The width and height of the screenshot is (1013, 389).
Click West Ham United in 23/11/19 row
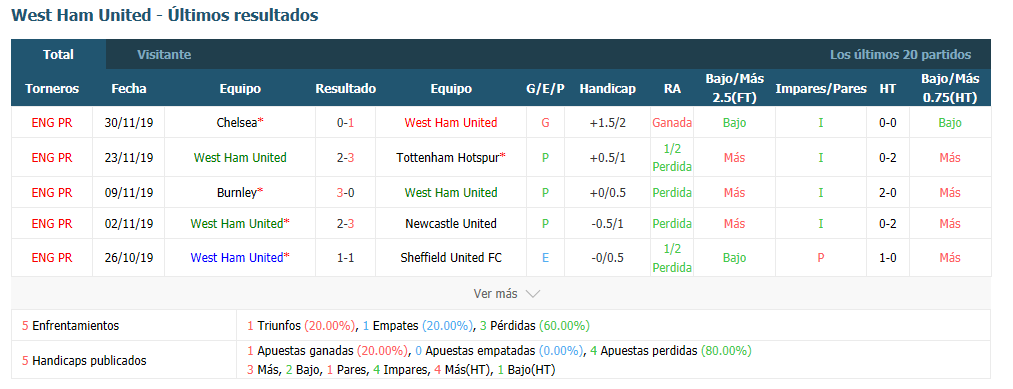240,158
